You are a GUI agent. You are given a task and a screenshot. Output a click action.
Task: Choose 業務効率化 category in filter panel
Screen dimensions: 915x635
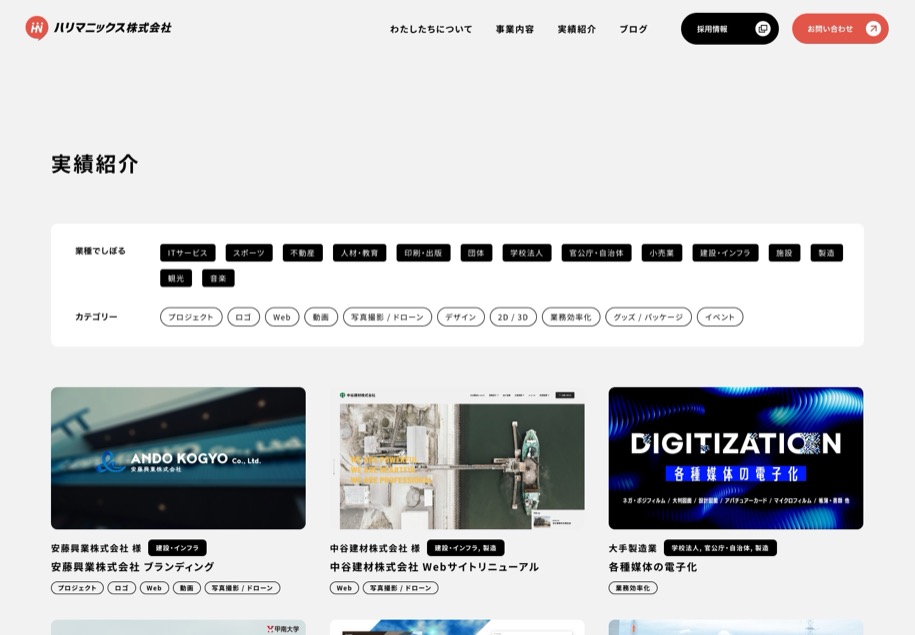571,317
